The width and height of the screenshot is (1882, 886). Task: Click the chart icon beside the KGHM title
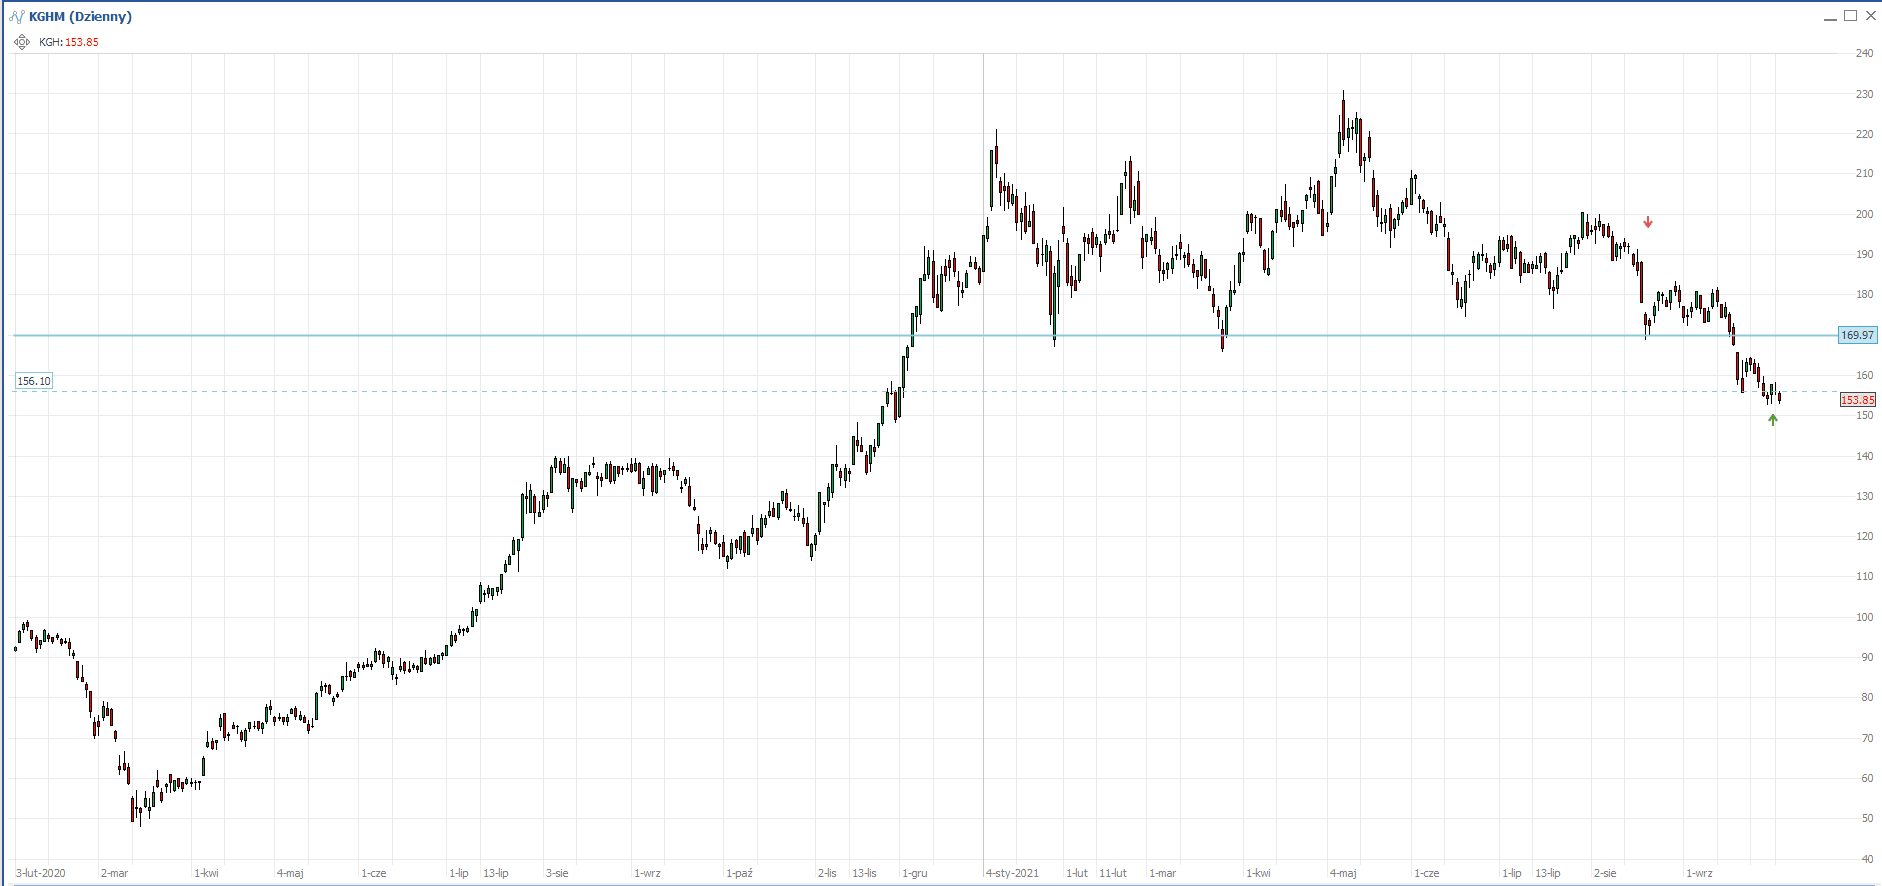point(16,16)
